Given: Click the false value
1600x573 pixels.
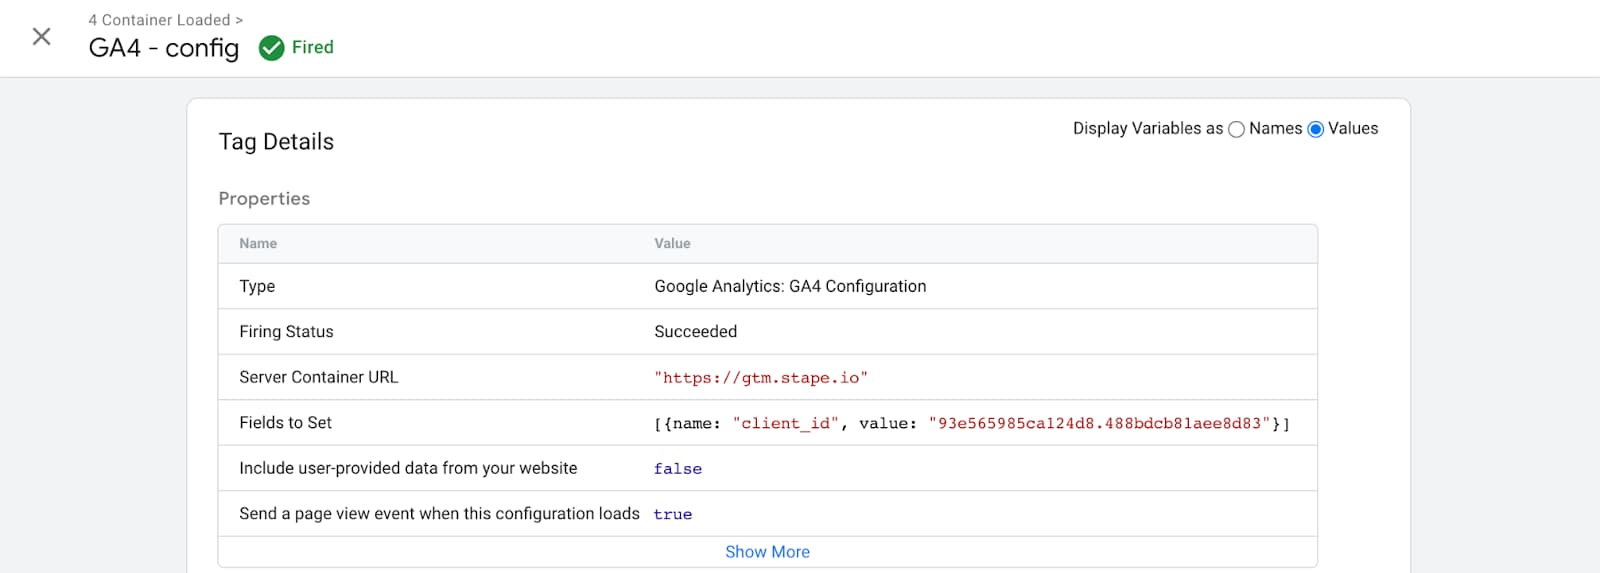Looking at the screenshot, I should point(678,469).
